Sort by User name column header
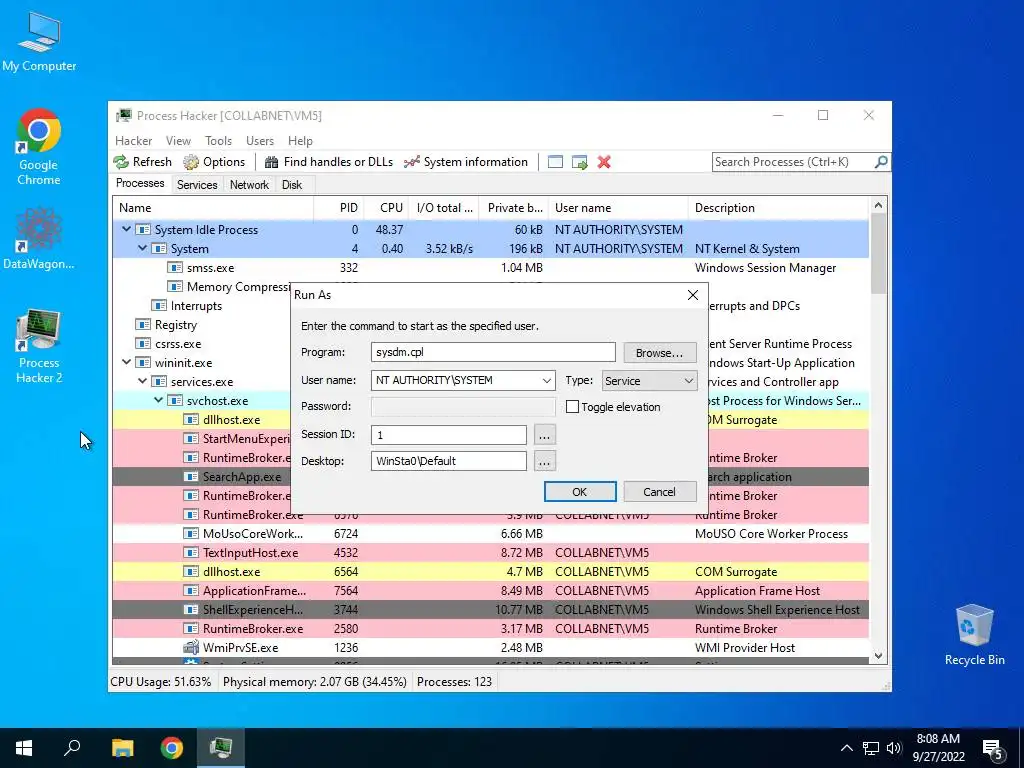The width and height of the screenshot is (1024, 768). pyautogui.click(x=618, y=208)
